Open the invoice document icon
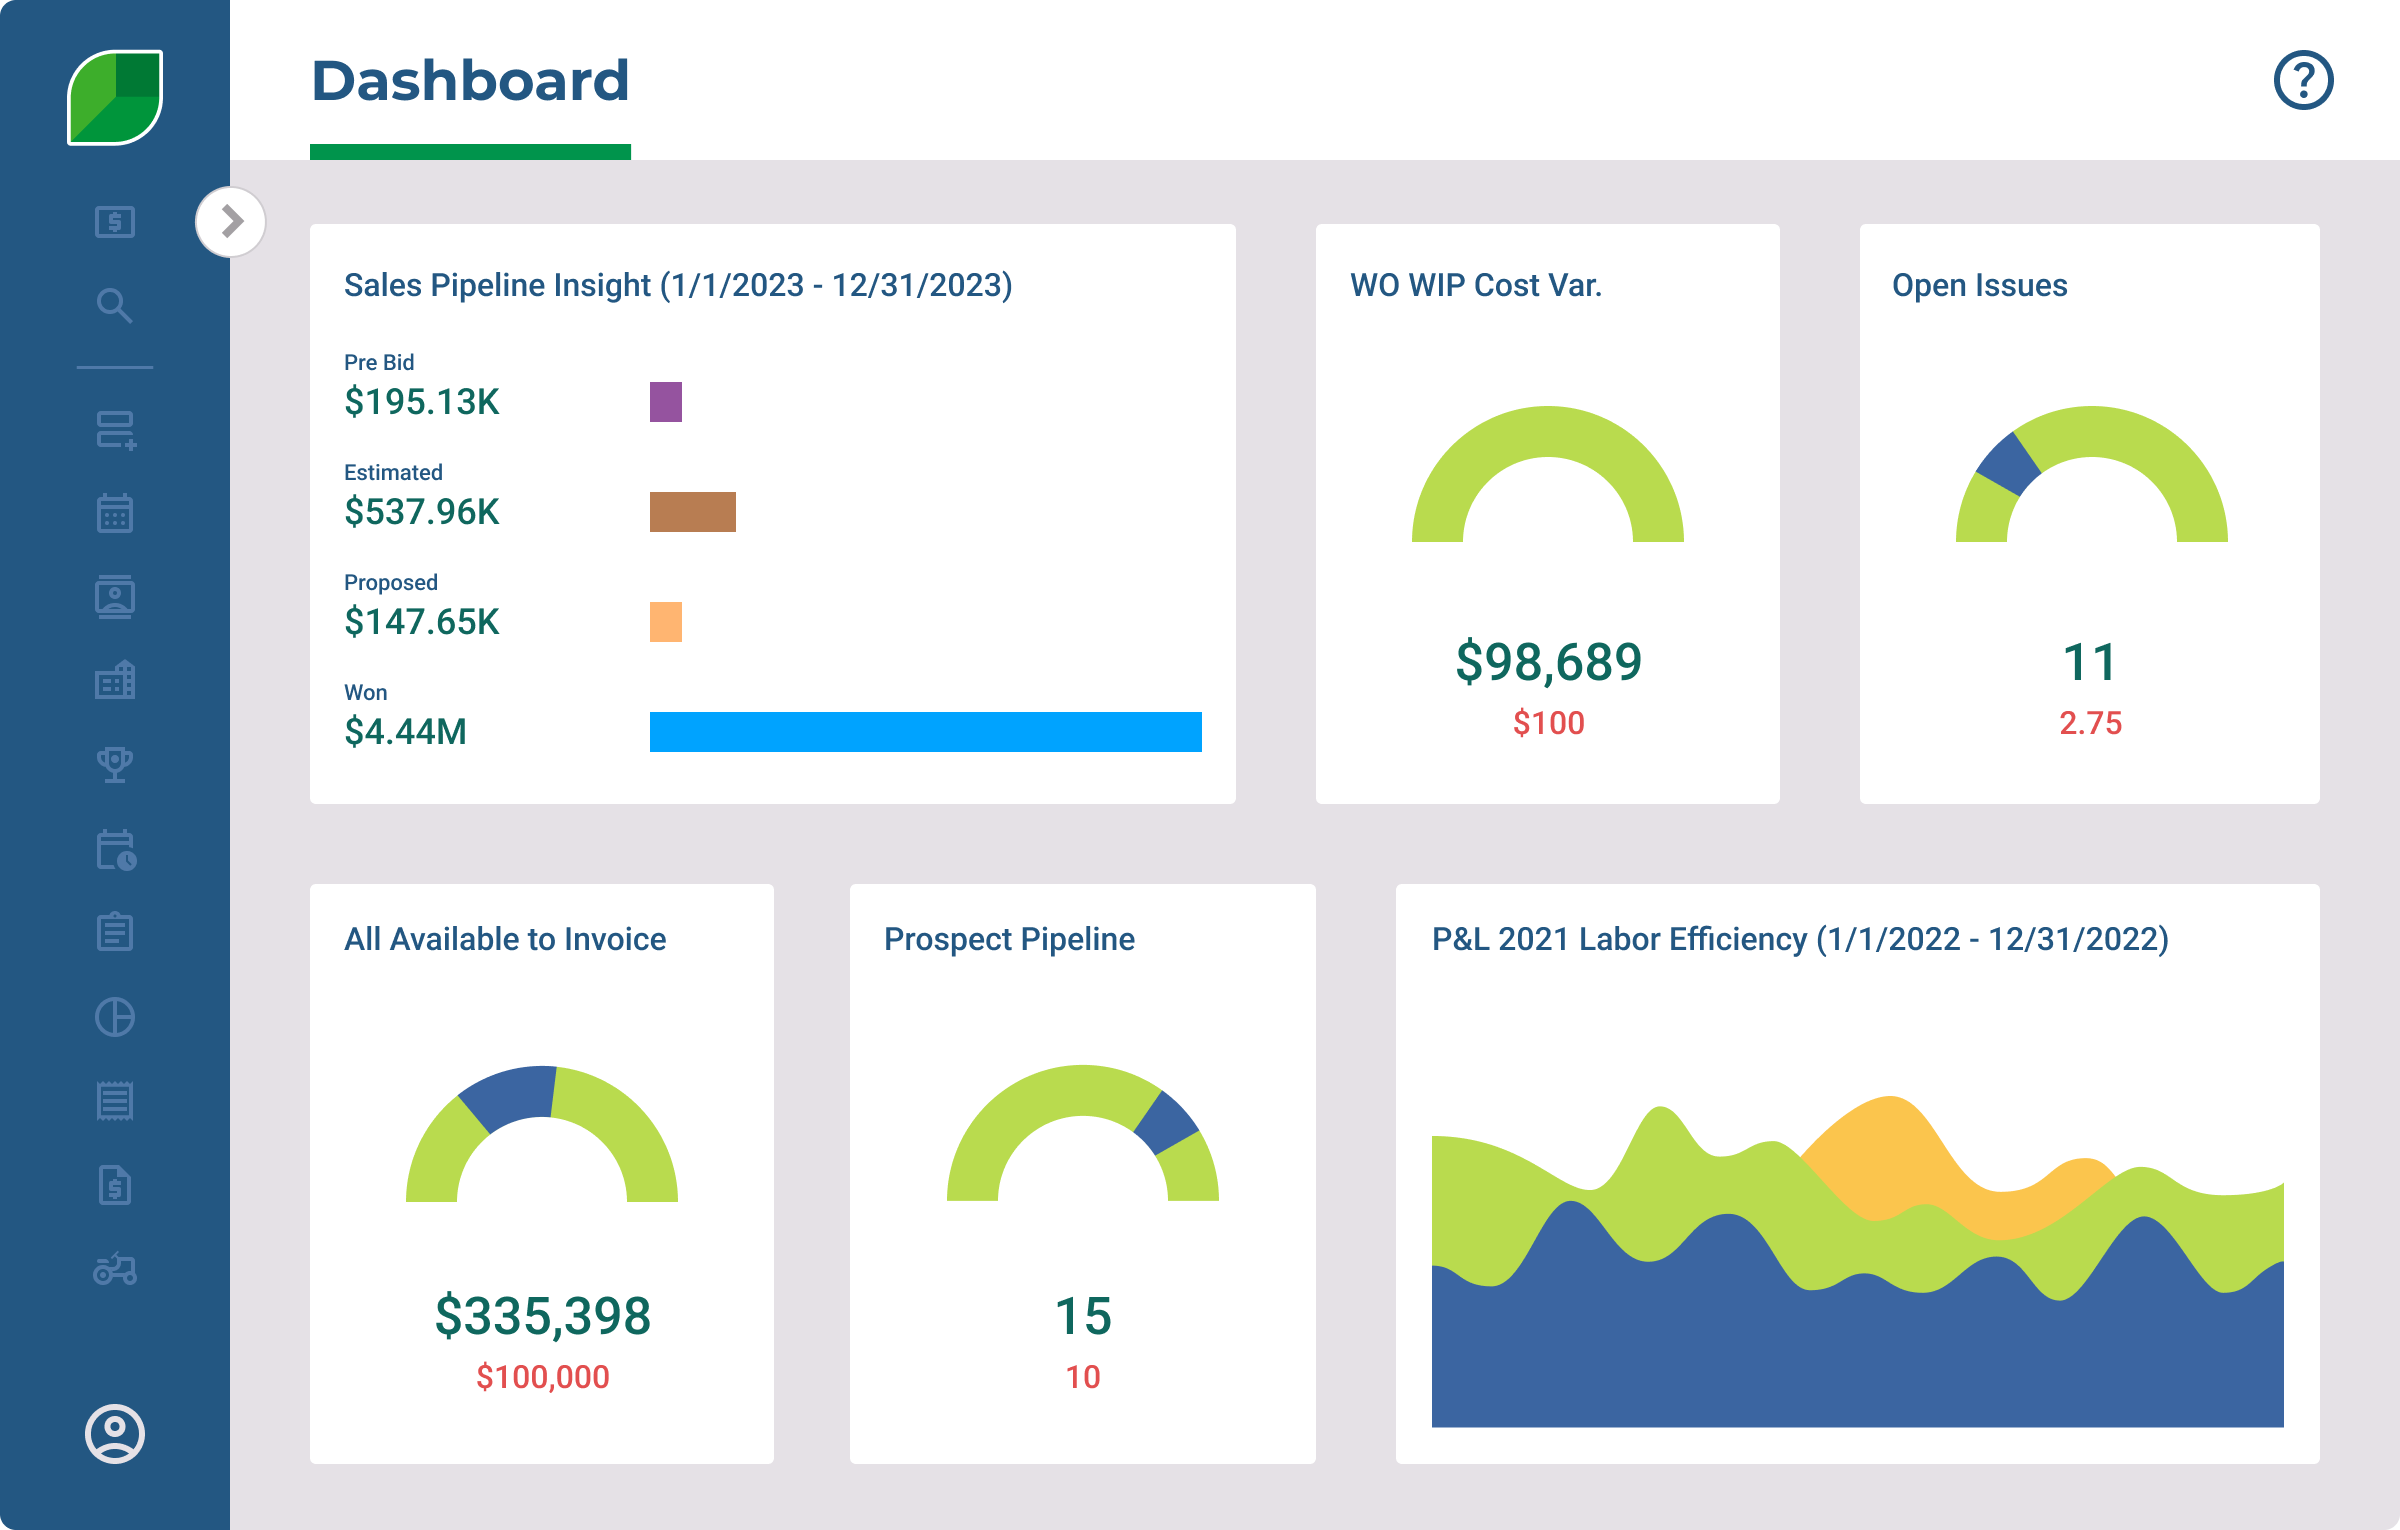 tap(115, 1186)
